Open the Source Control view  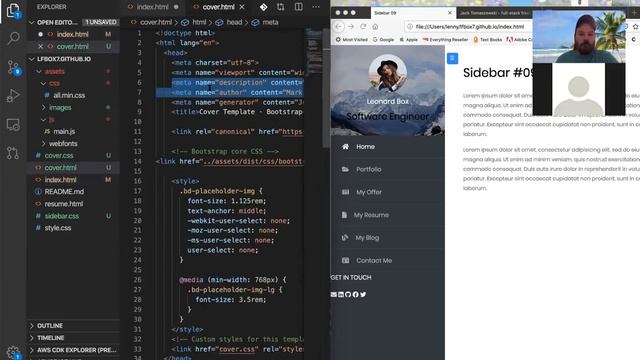pyautogui.click(x=13, y=67)
